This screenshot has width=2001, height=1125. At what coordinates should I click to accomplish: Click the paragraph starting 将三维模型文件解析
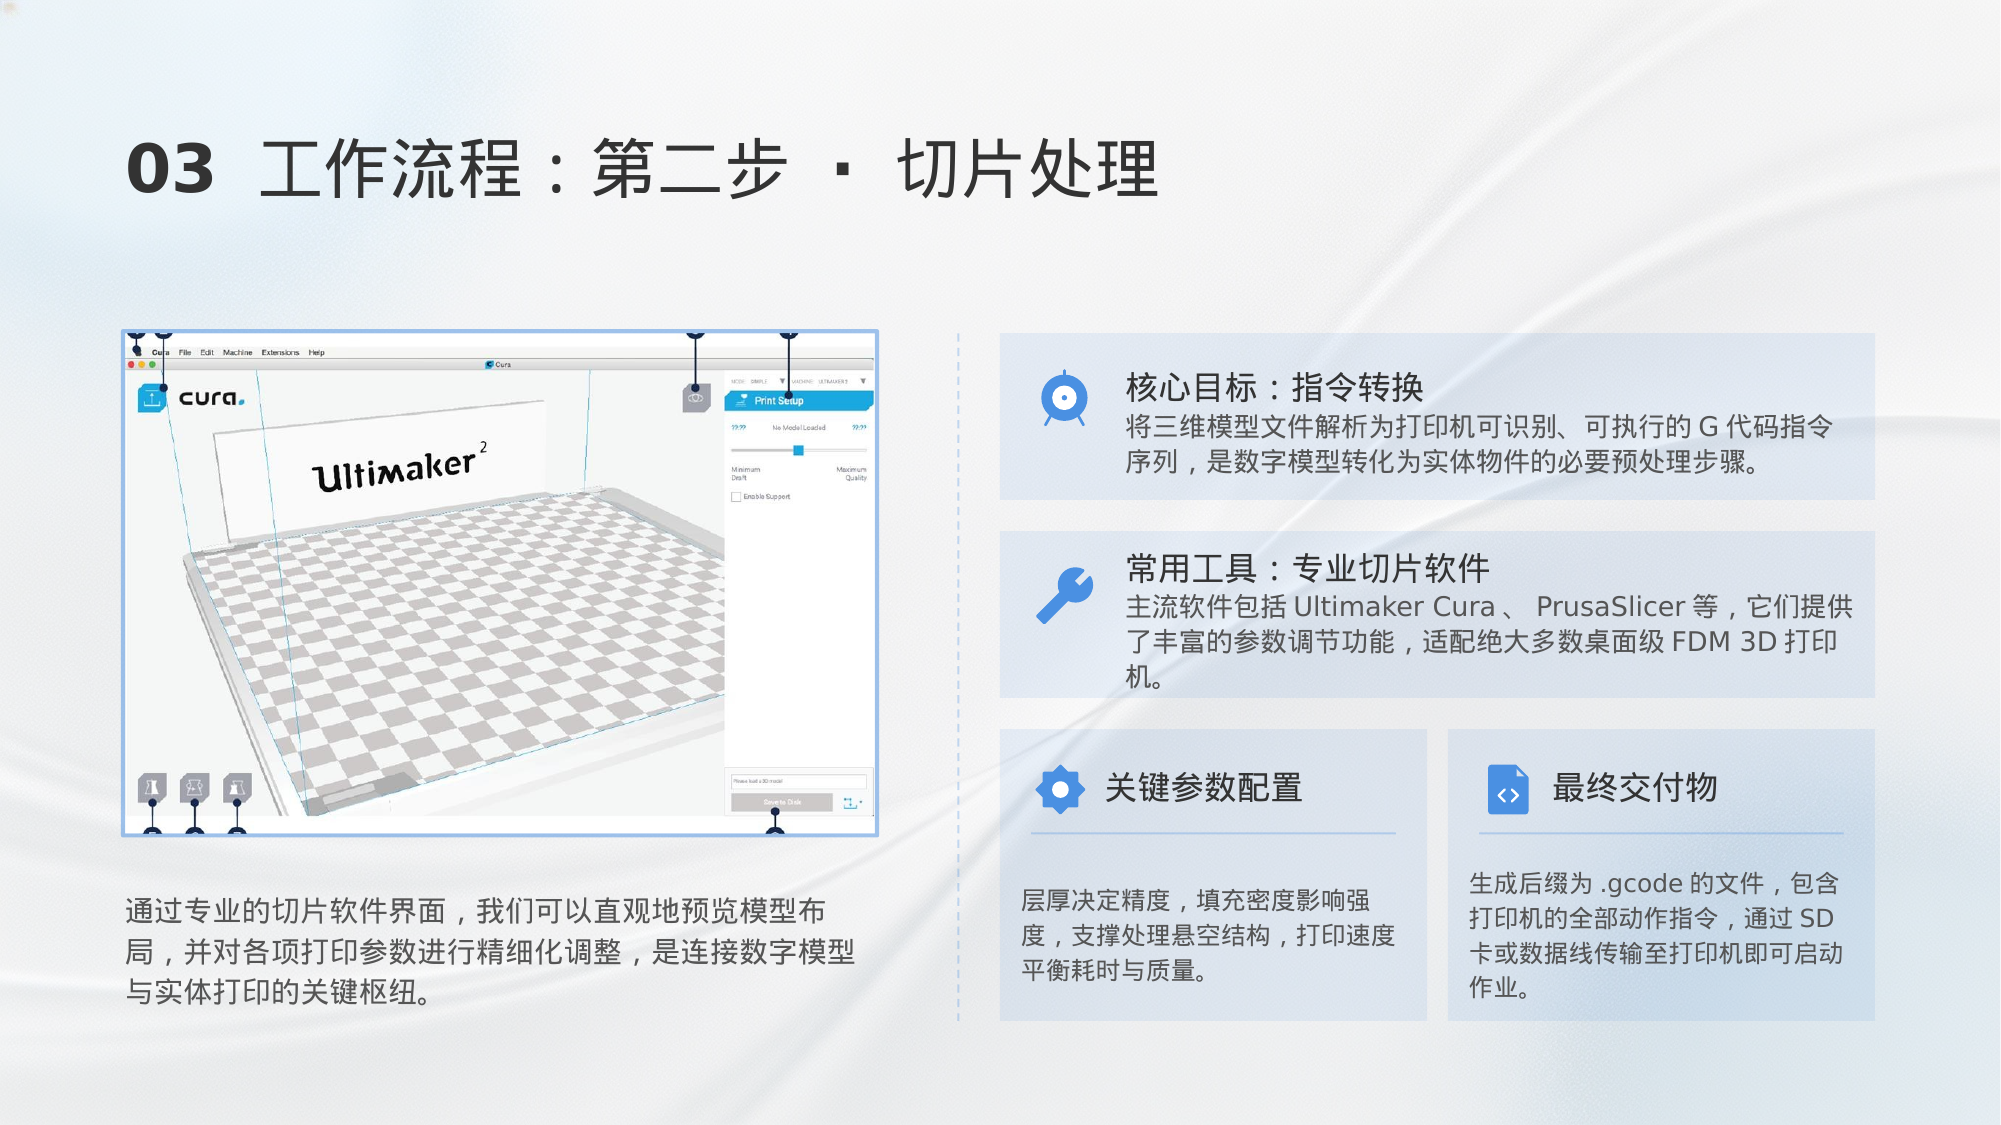point(1479,445)
